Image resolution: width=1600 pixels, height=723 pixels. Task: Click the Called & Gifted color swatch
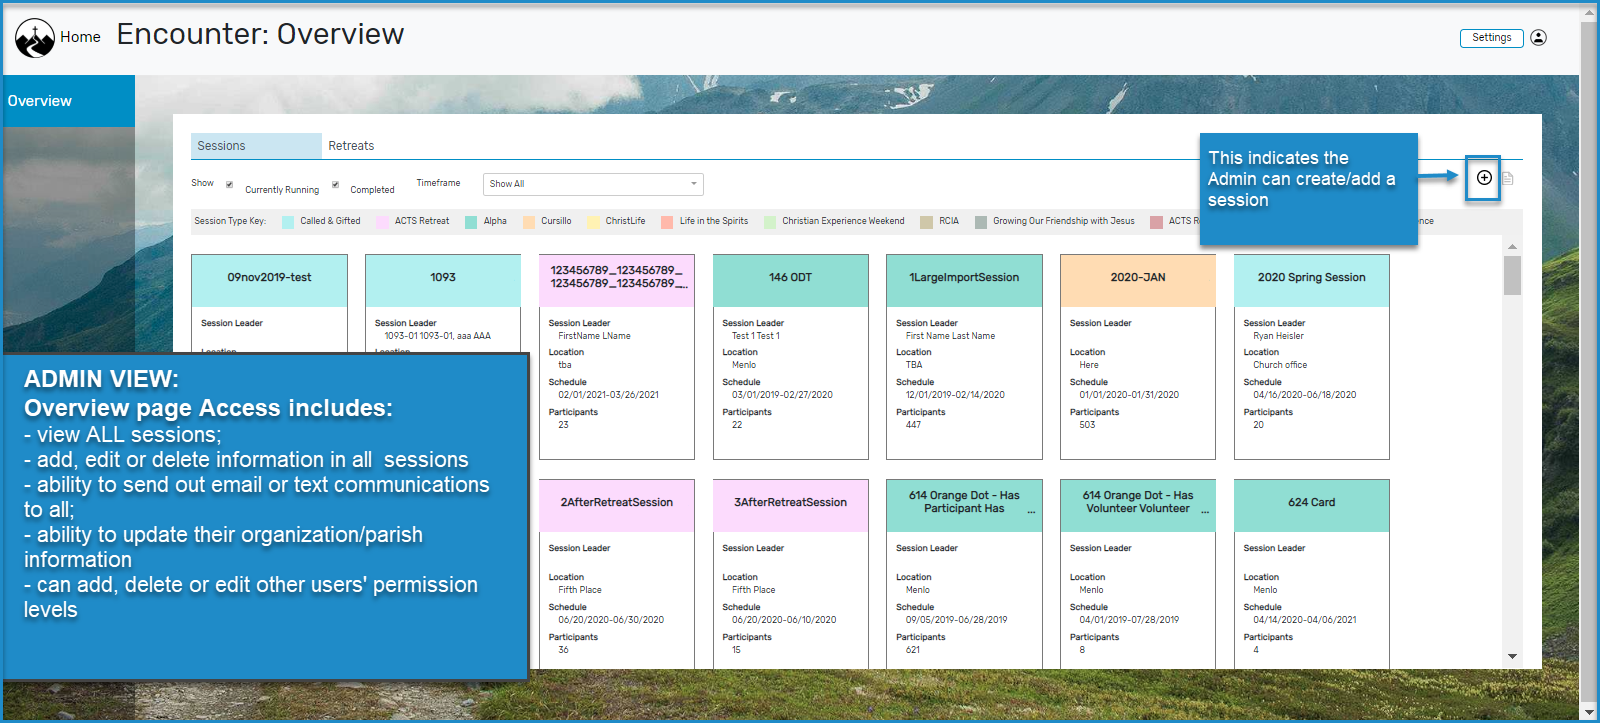[288, 222]
